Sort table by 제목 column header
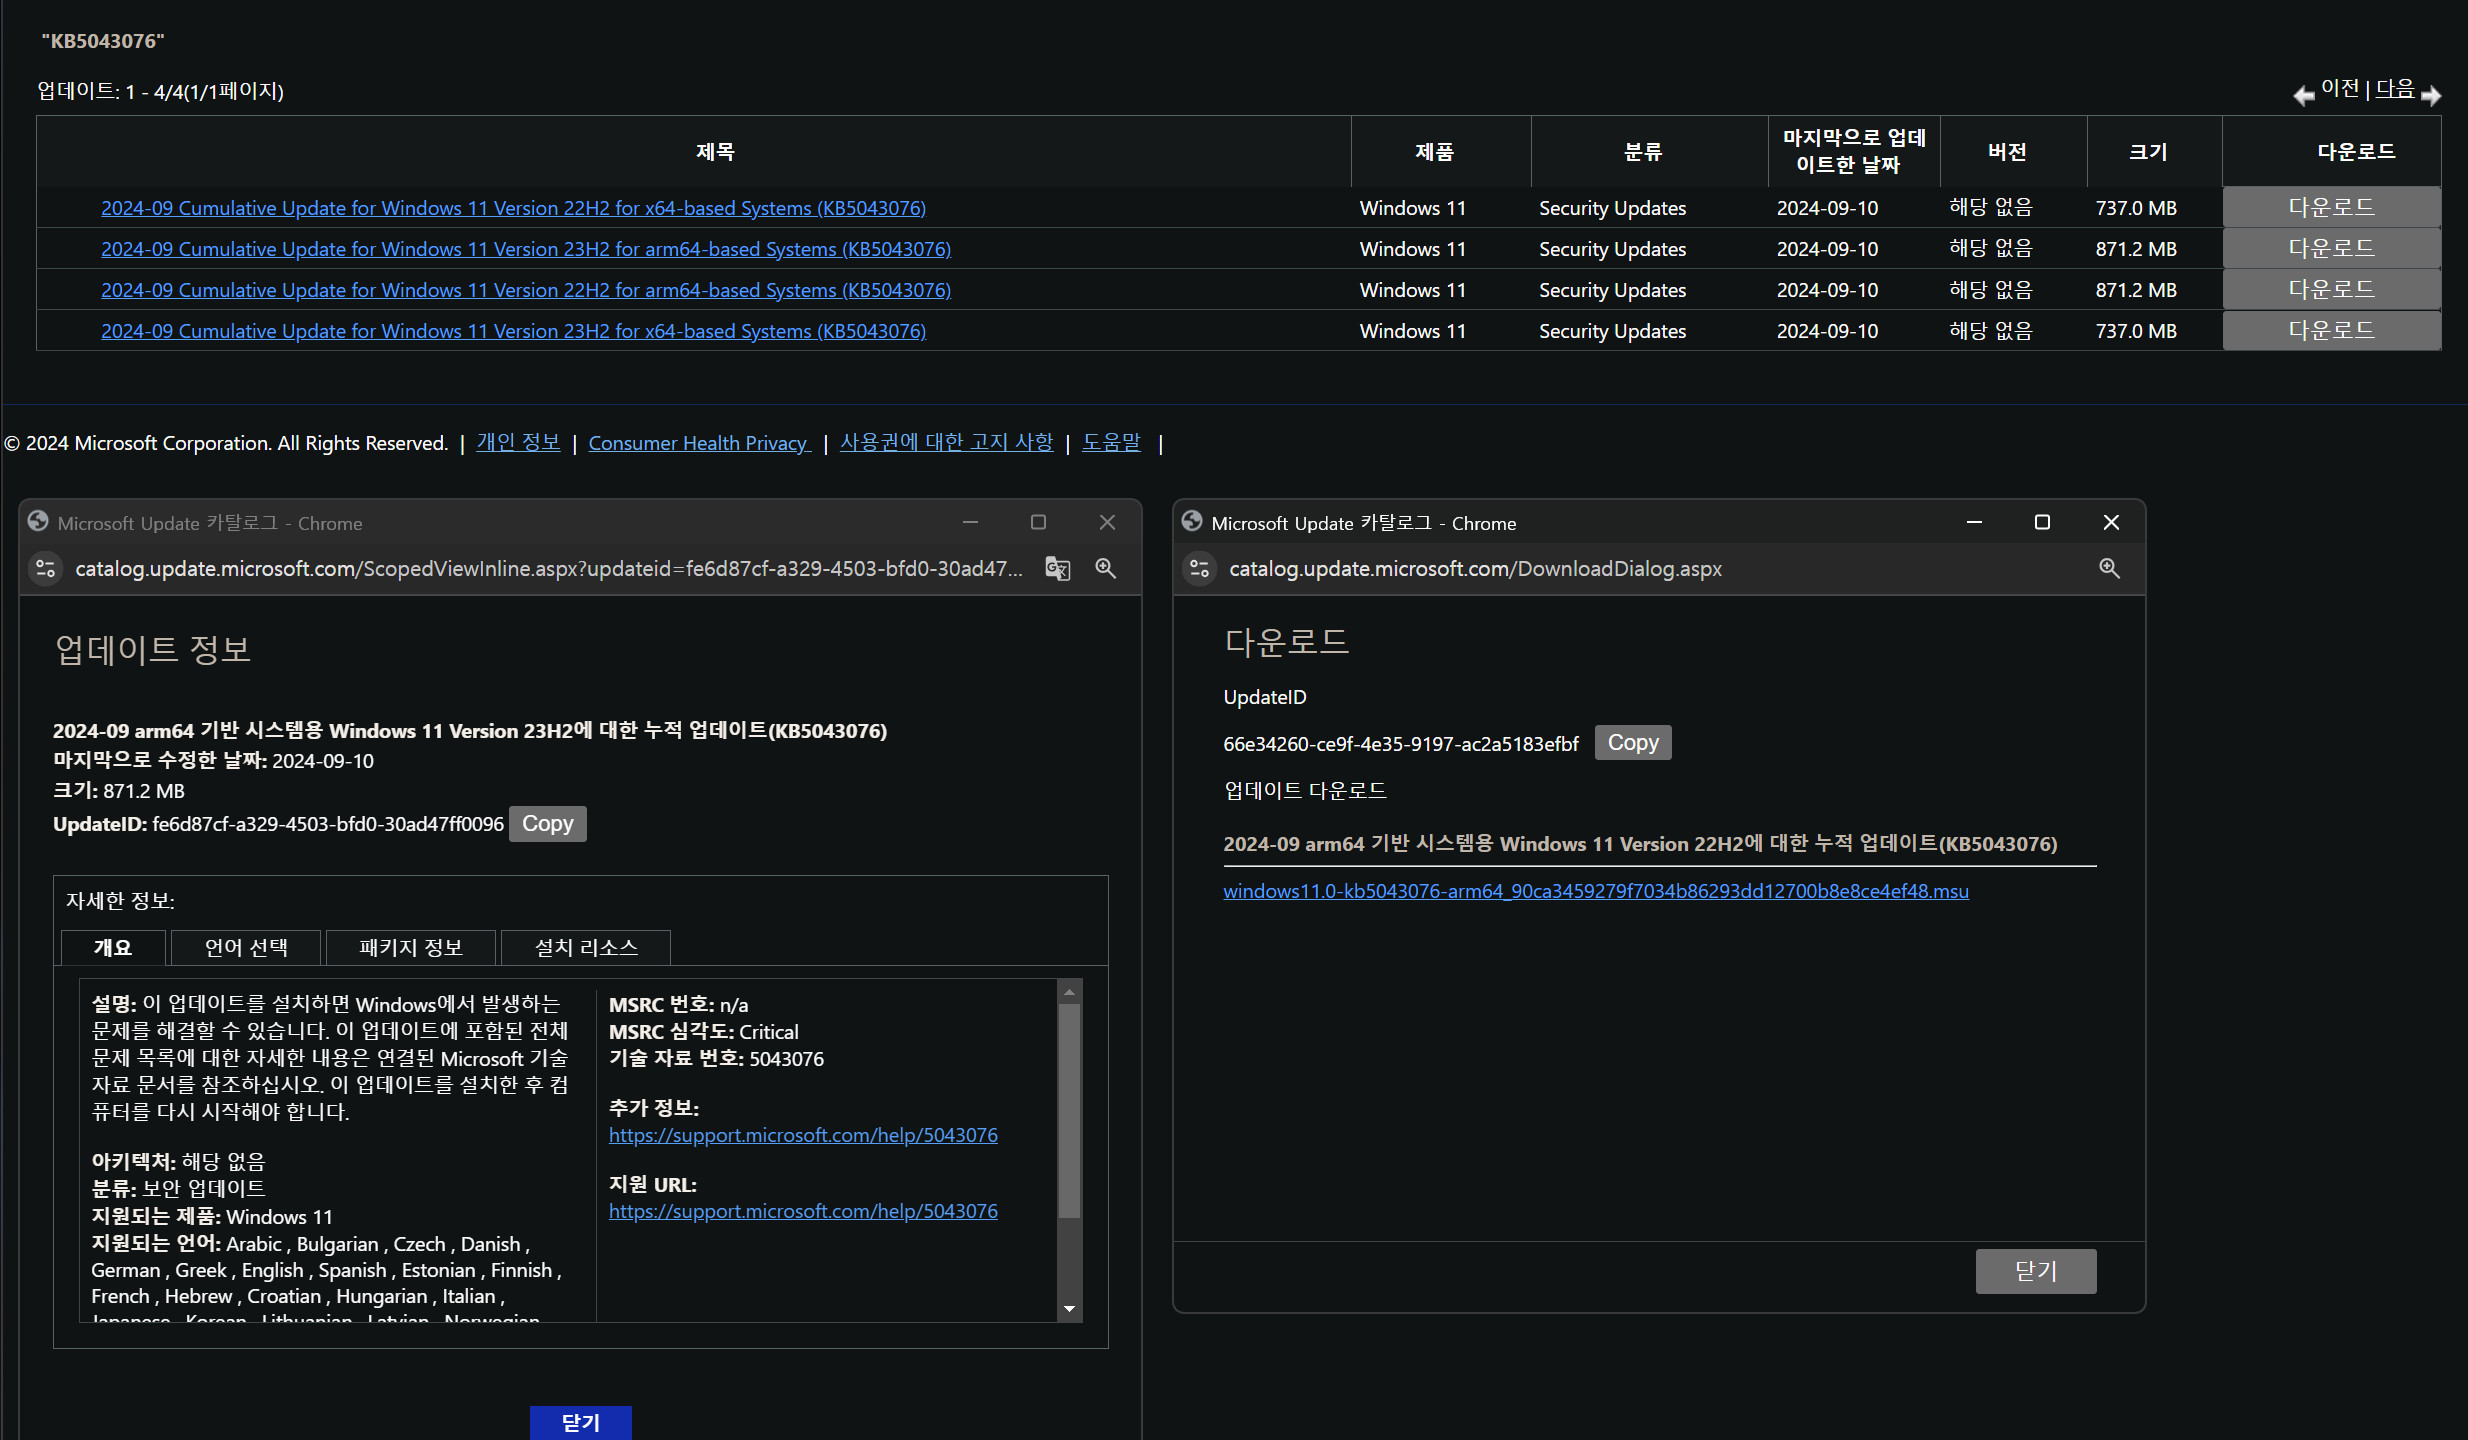The width and height of the screenshot is (2468, 1440). pyautogui.click(x=715, y=152)
